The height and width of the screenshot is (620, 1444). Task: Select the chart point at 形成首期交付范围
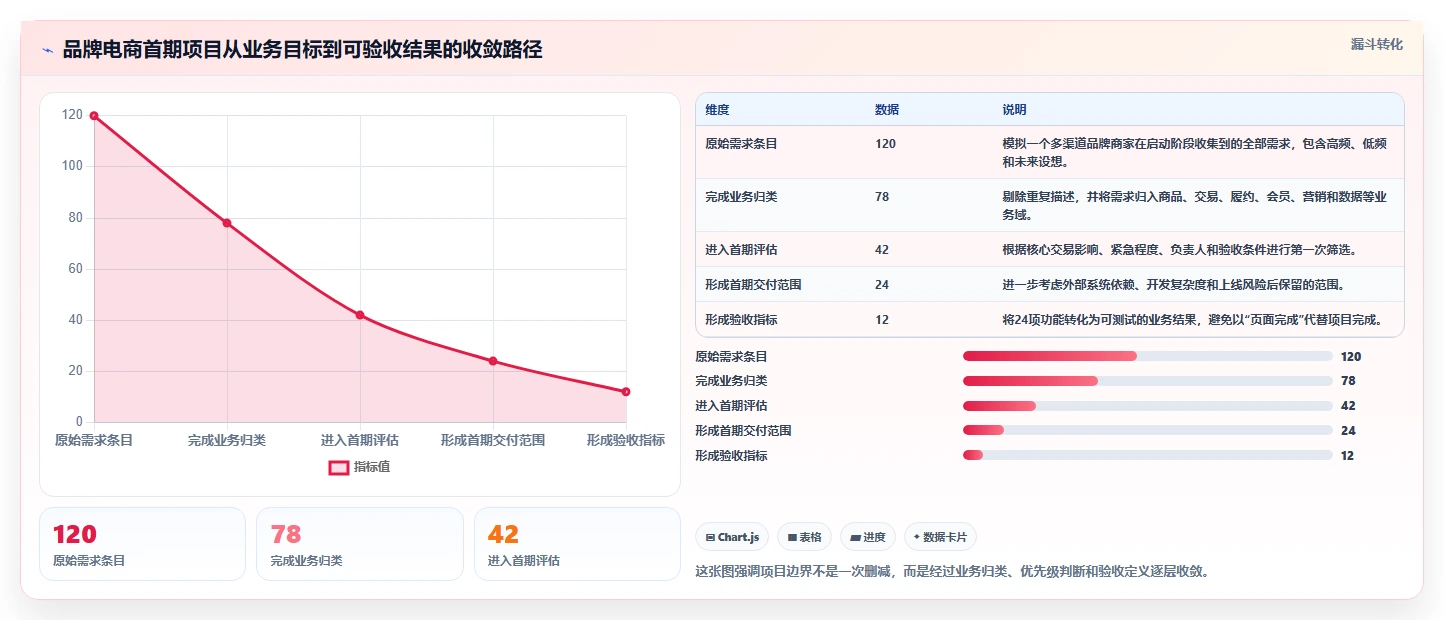[493, 361]
